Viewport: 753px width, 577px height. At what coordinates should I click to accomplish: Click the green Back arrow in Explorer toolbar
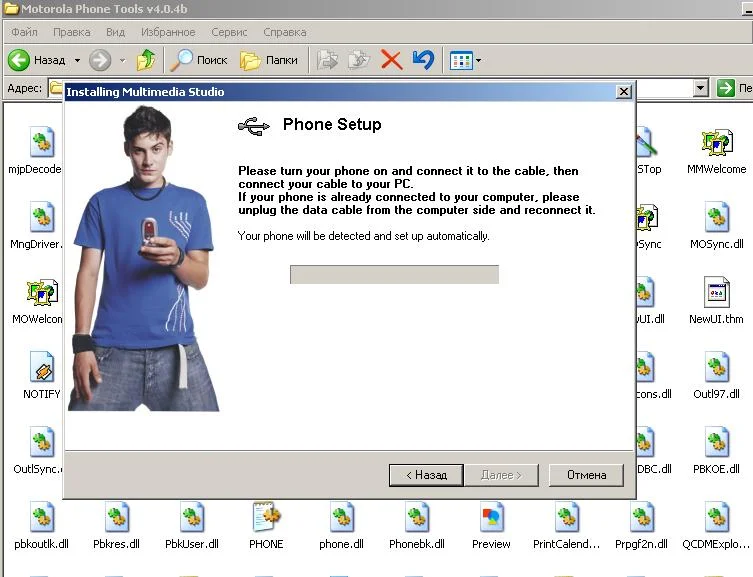(x=19, y=60)
